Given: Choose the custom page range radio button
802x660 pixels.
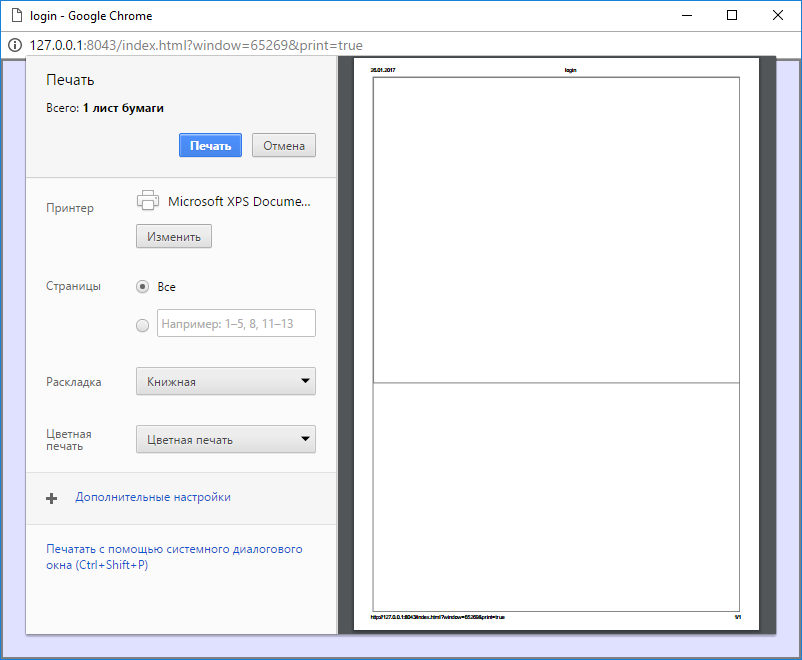Looking at the screenshot, I should [142, 324].
